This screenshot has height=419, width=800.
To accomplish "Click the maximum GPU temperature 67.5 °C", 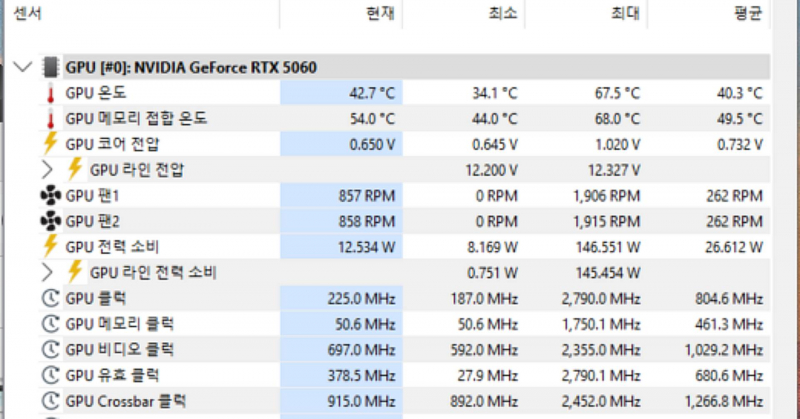I will (617, 93).
